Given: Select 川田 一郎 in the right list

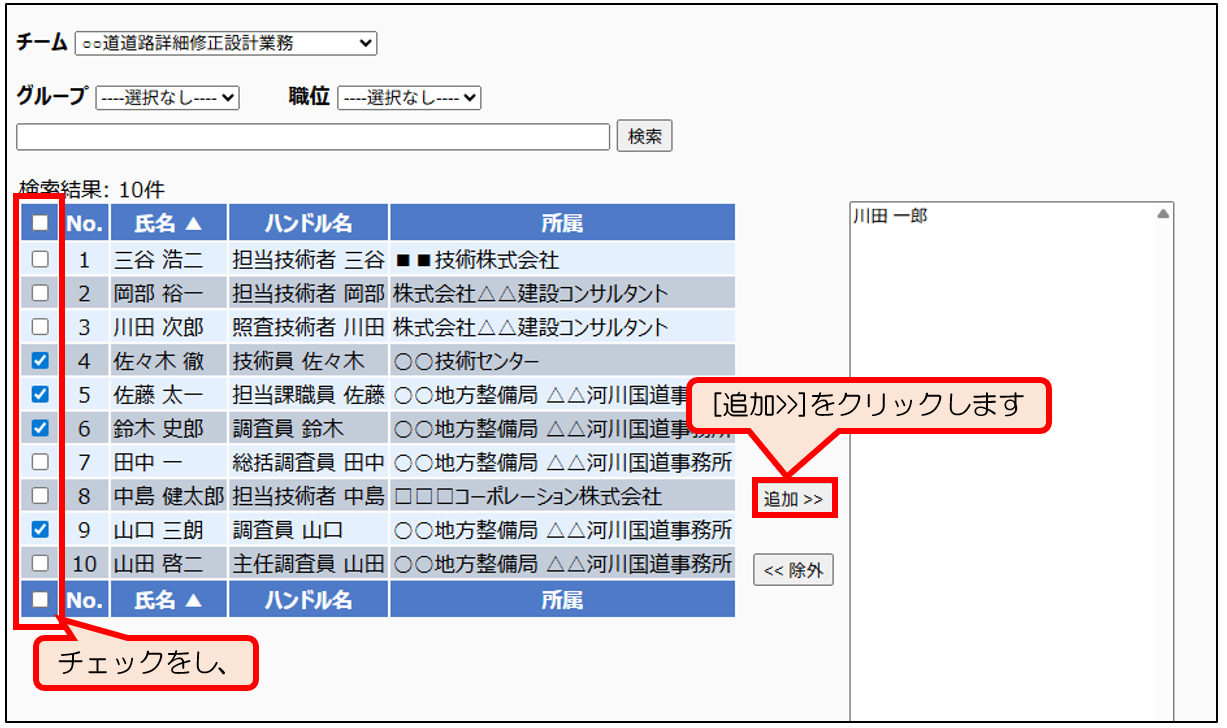Looking at the screenshot, I should tap(890, 216).
